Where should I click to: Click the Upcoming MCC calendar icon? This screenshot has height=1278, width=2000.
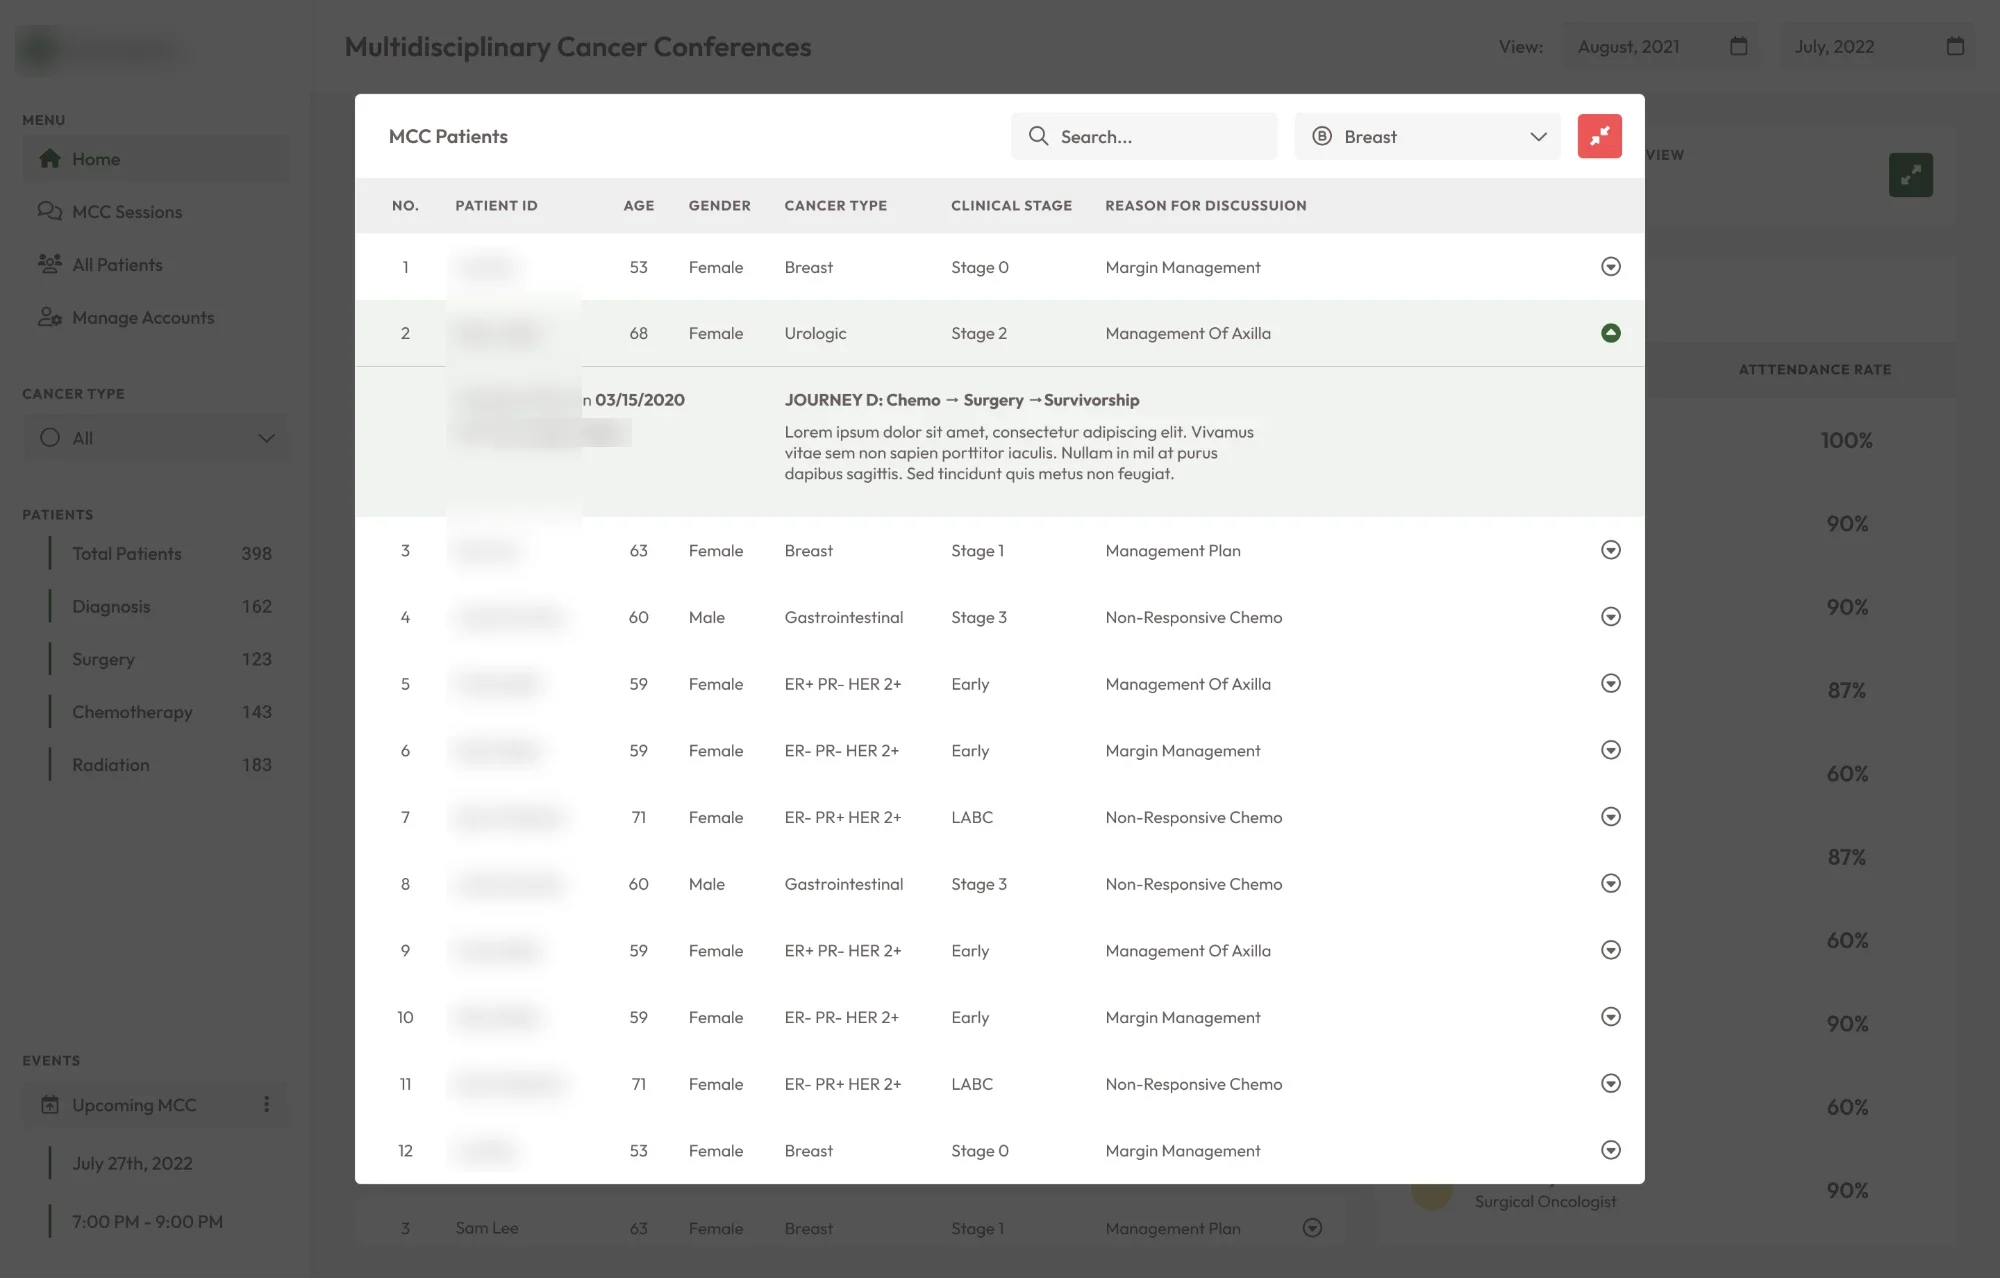(x=49, y=1105)
